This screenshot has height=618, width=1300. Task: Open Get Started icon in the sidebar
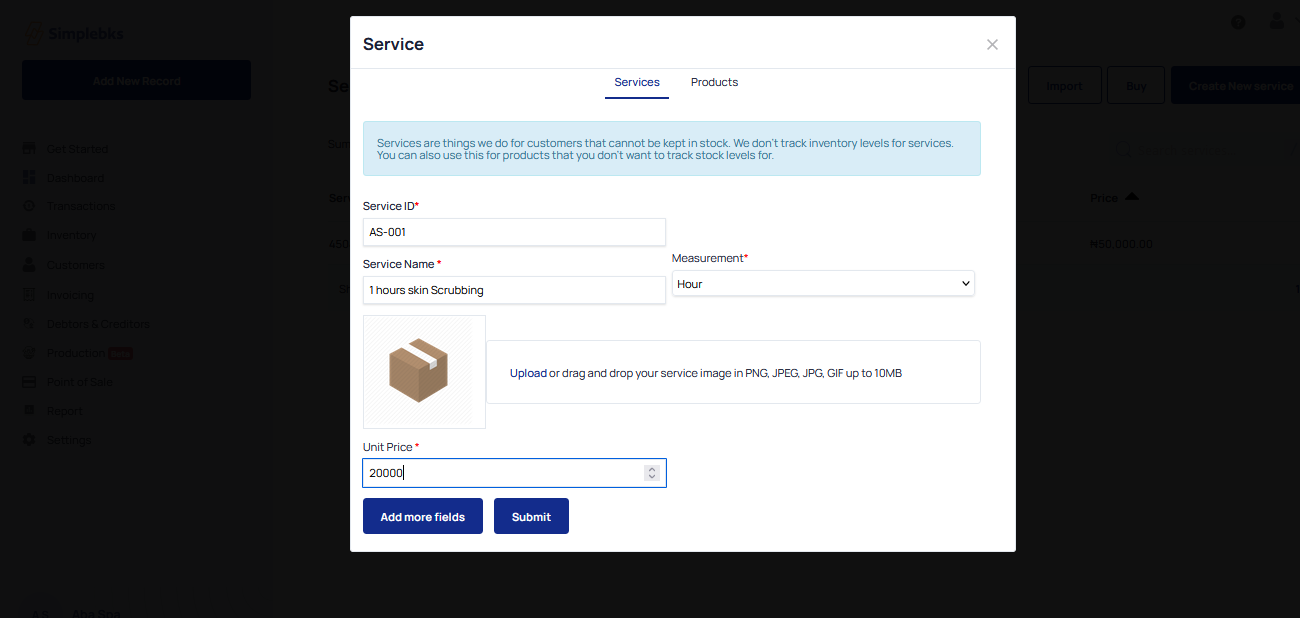29,148
